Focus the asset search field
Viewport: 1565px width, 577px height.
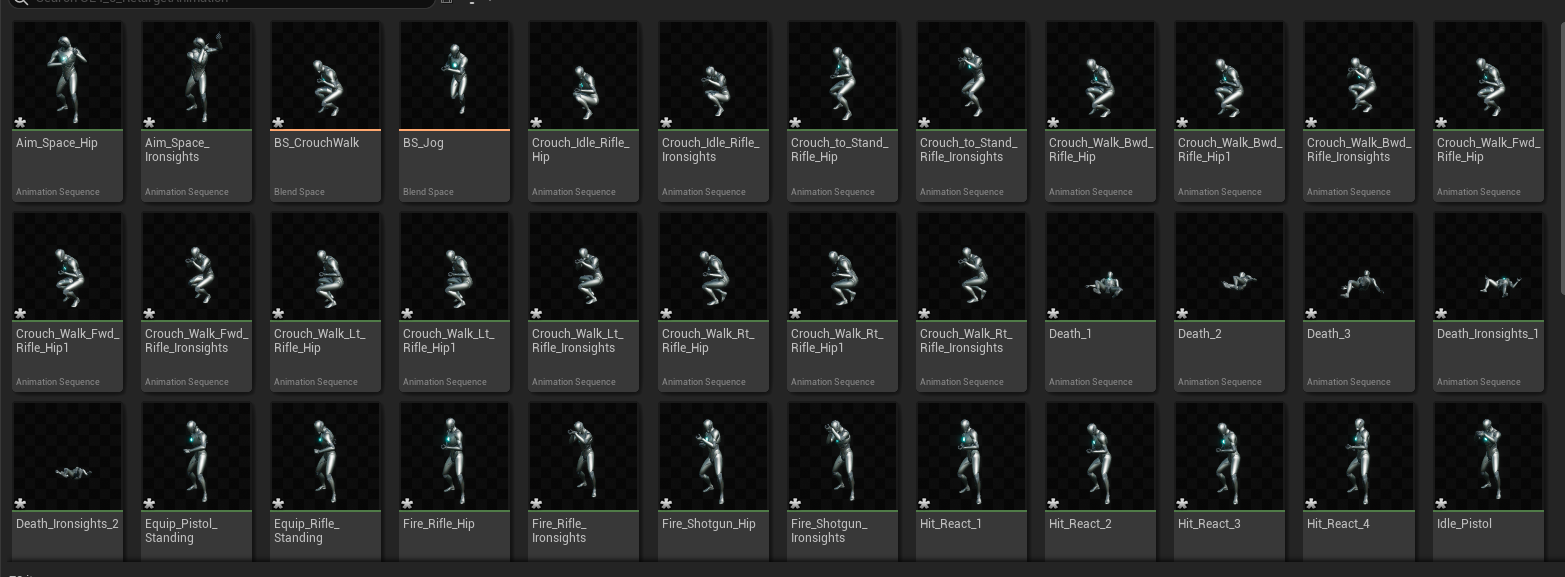222,2
